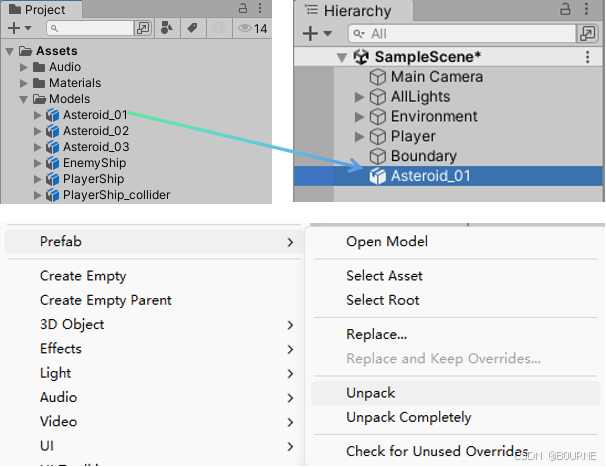Click the Replace... menu entry
The height and width of the screenshot is (467, 606).
pyautogui.click(x=376, y=334)
